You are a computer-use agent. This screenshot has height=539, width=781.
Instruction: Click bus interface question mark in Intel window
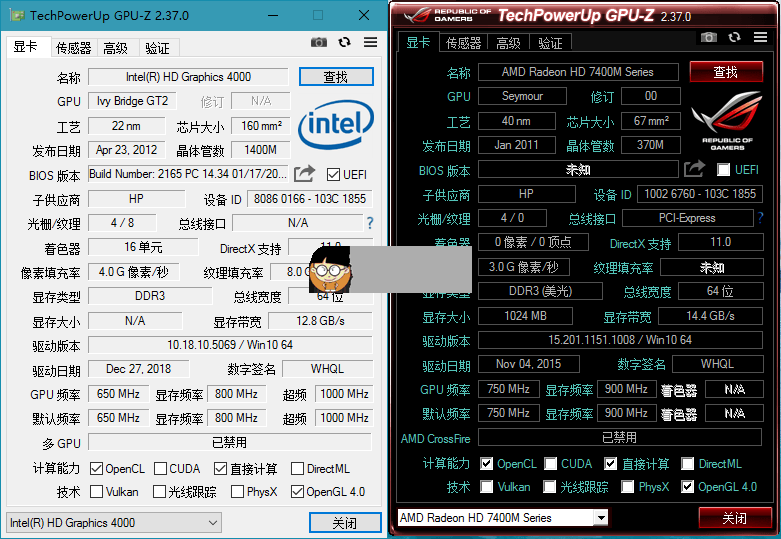[370, 223]
